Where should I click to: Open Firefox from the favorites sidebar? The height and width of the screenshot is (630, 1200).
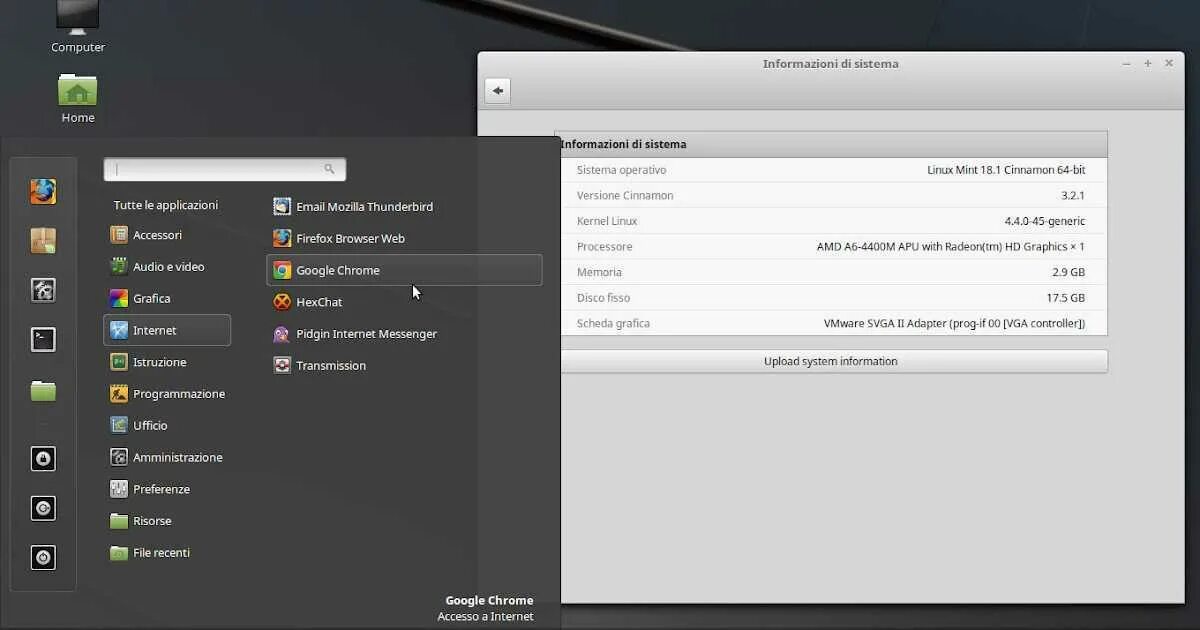coord(43,191)
